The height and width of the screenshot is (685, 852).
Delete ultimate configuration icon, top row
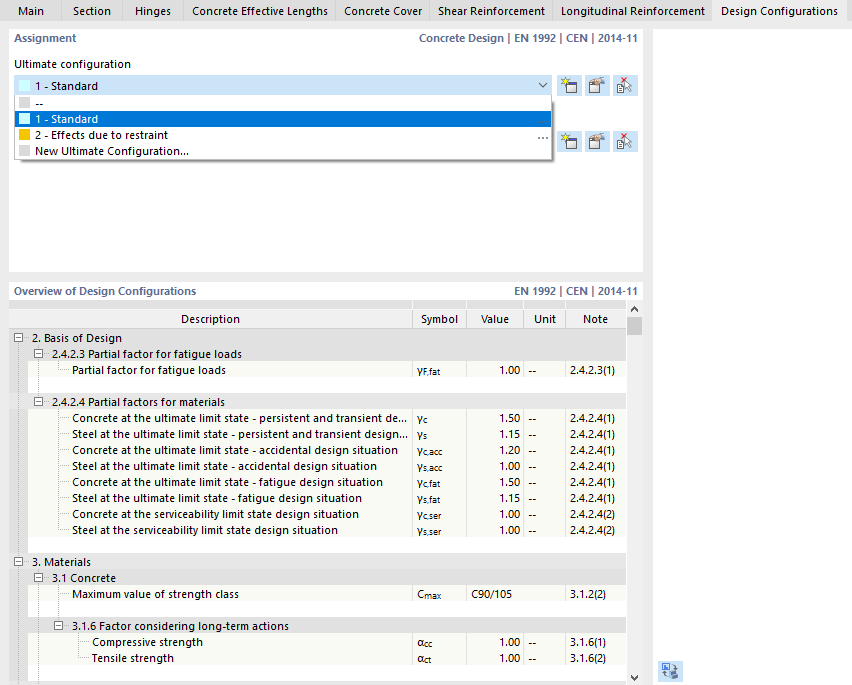(625, 86)
